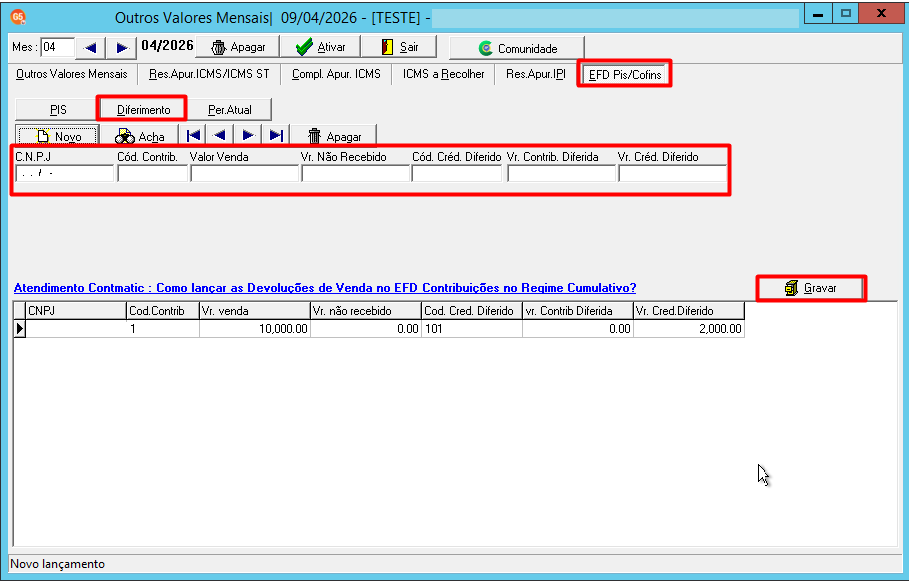Click the Cód. Créd. Diferido input field

(x=457, y=173)
